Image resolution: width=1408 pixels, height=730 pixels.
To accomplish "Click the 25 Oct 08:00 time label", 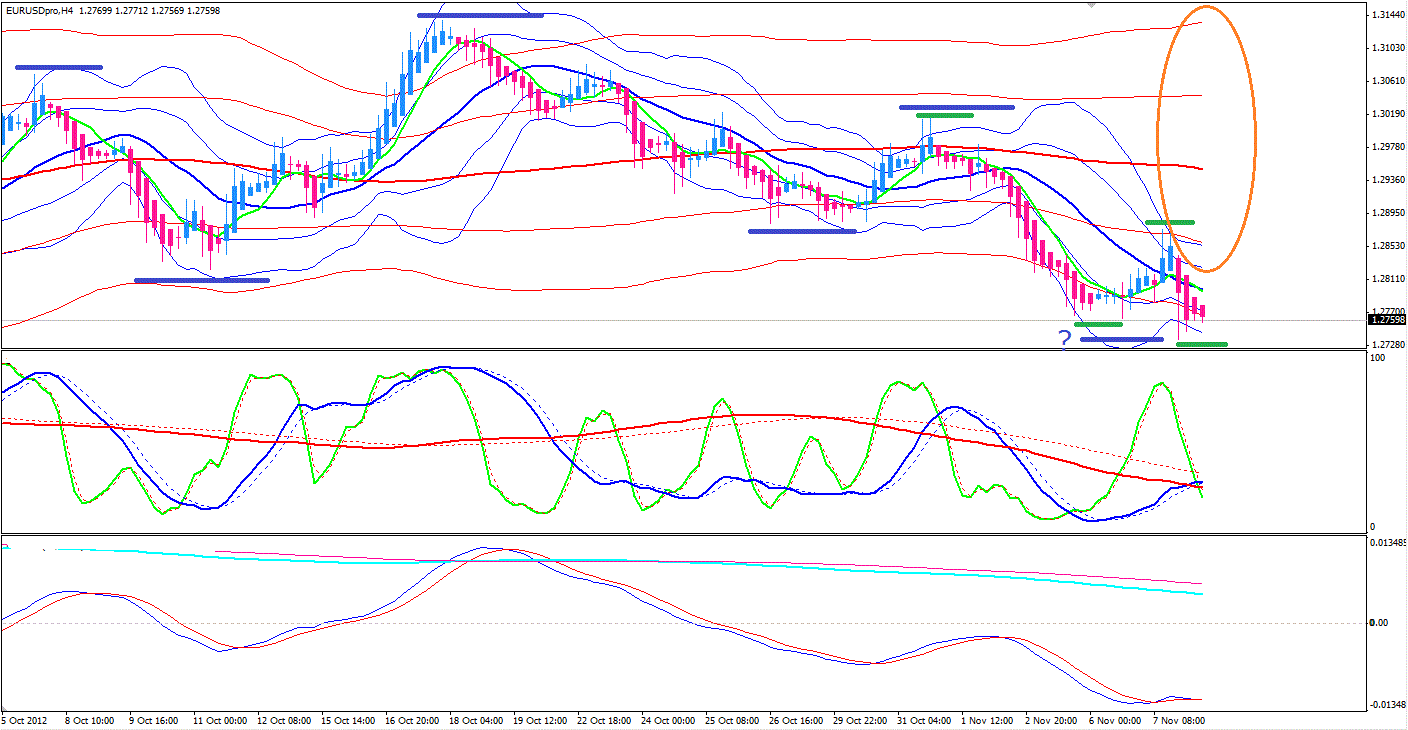I will pyautogui.click(x=733, y=719).
